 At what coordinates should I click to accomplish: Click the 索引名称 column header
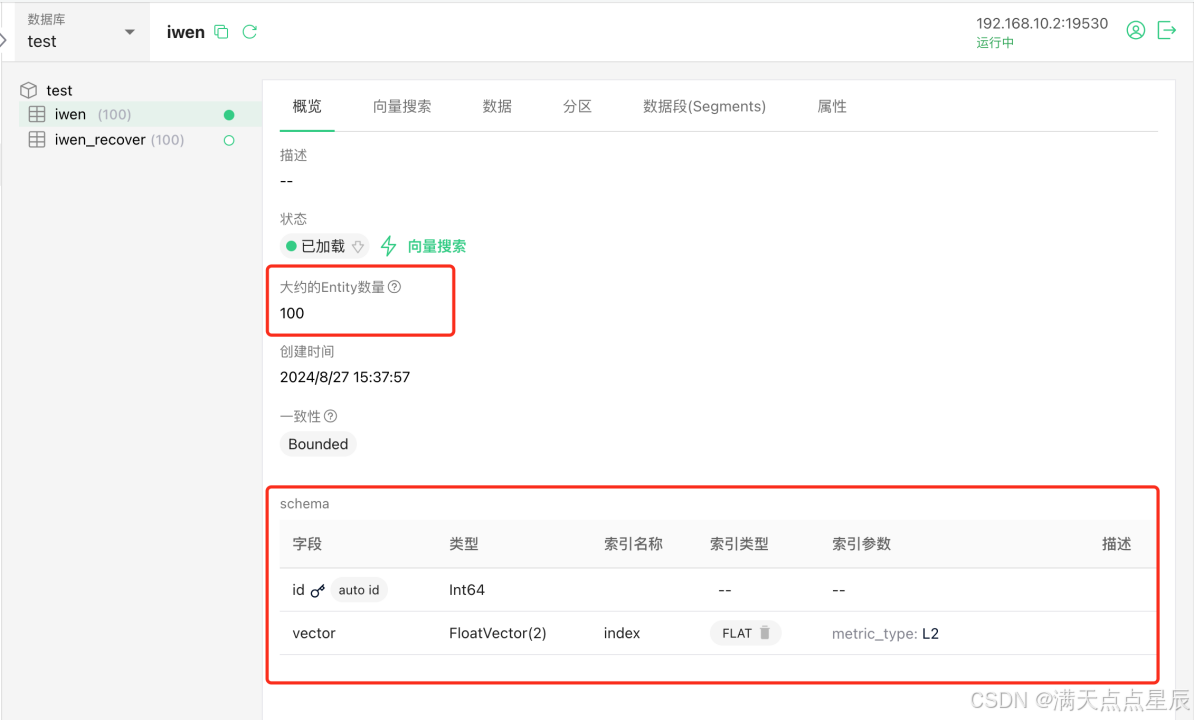(x=633, y=544)
